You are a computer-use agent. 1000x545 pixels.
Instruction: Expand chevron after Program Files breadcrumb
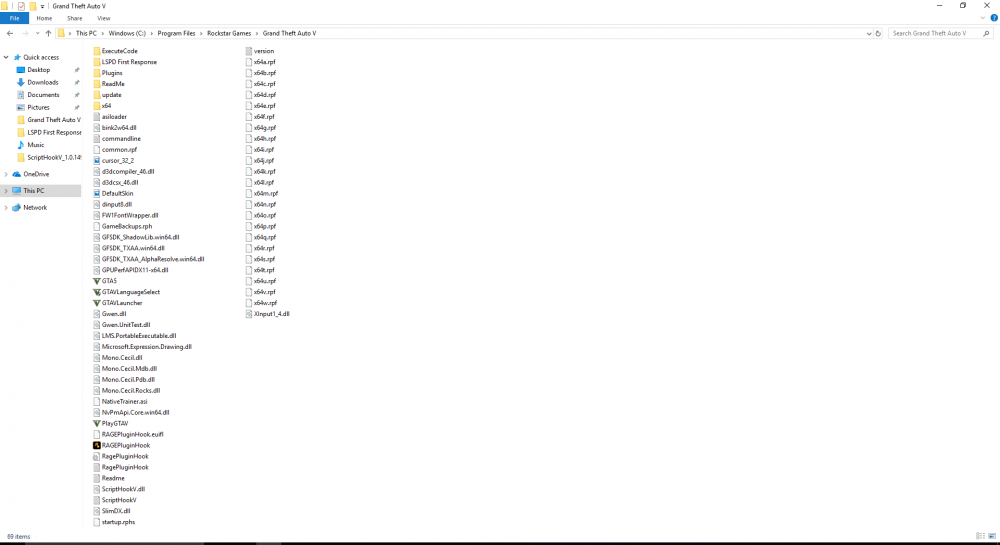[x=202, y=33]
